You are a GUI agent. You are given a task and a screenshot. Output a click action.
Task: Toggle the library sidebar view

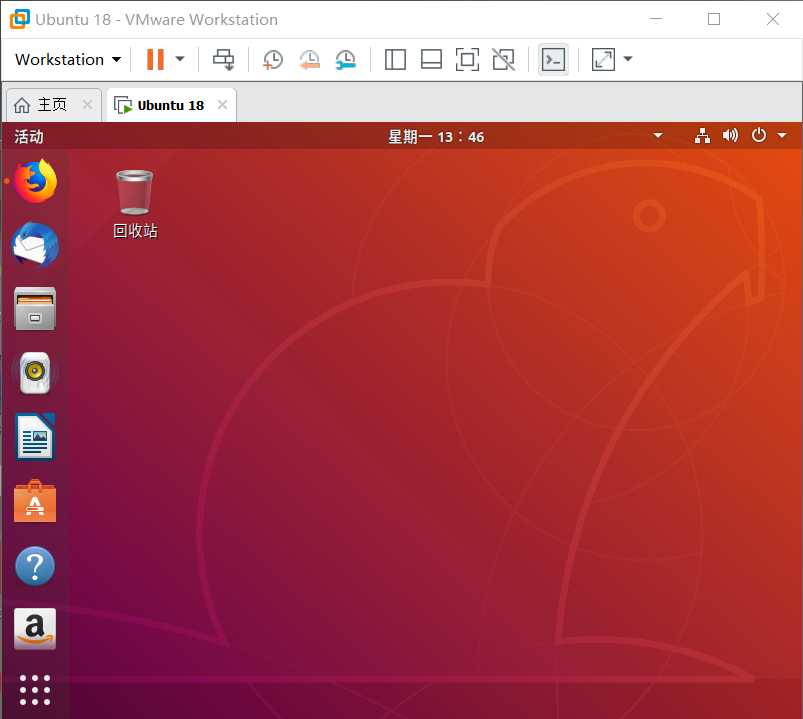click(395, 59)
